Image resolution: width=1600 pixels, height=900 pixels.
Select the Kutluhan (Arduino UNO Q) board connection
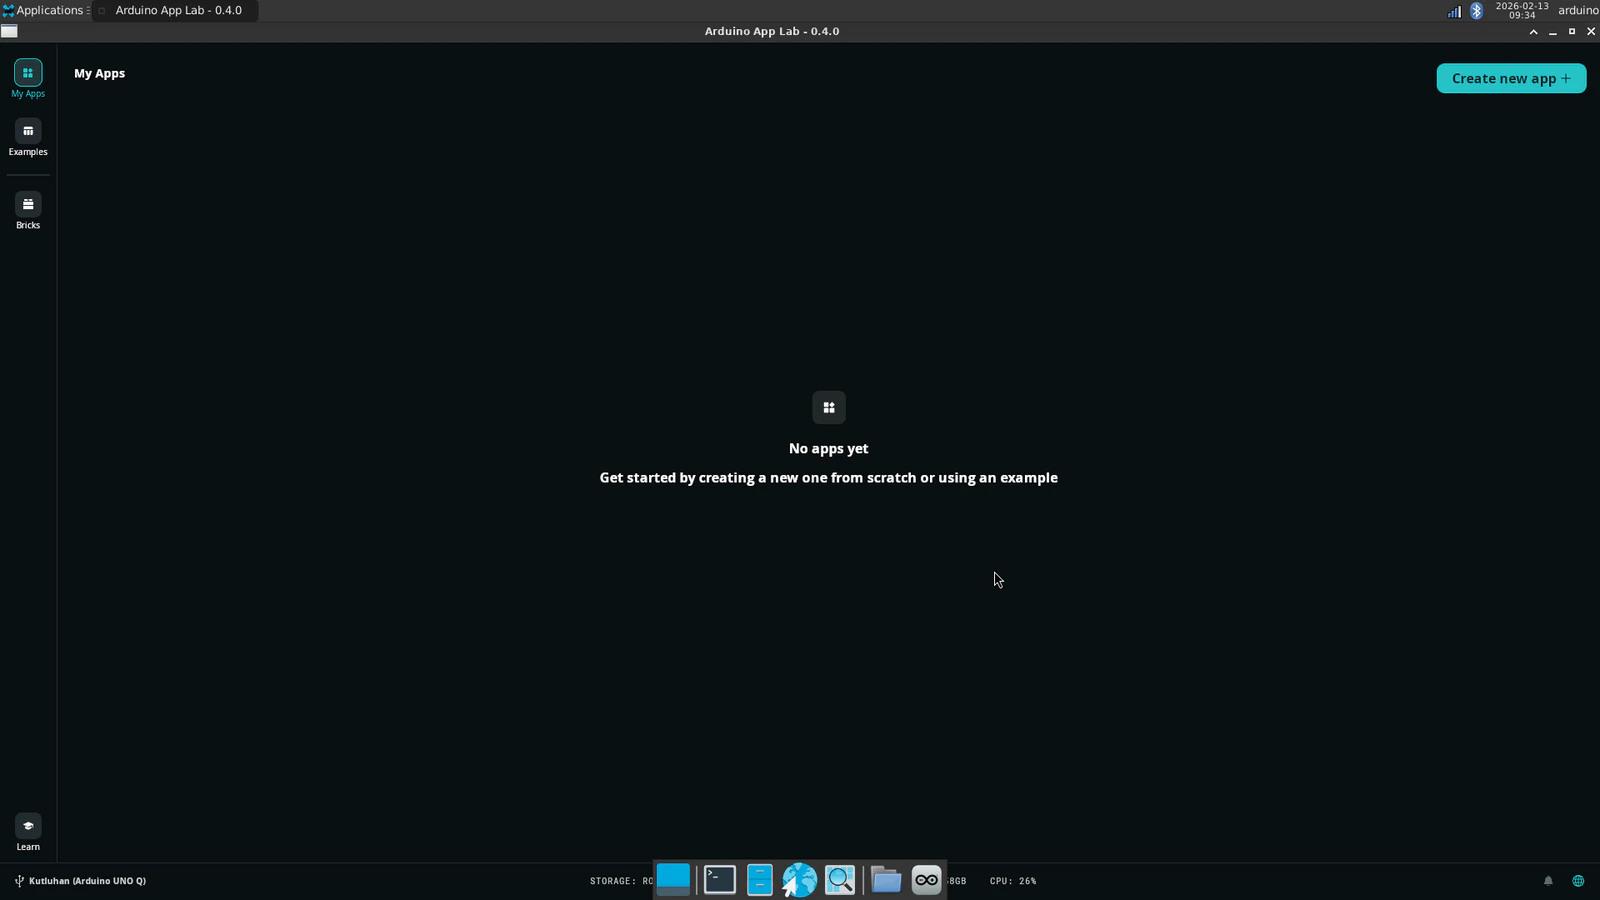tap(80, 881)
